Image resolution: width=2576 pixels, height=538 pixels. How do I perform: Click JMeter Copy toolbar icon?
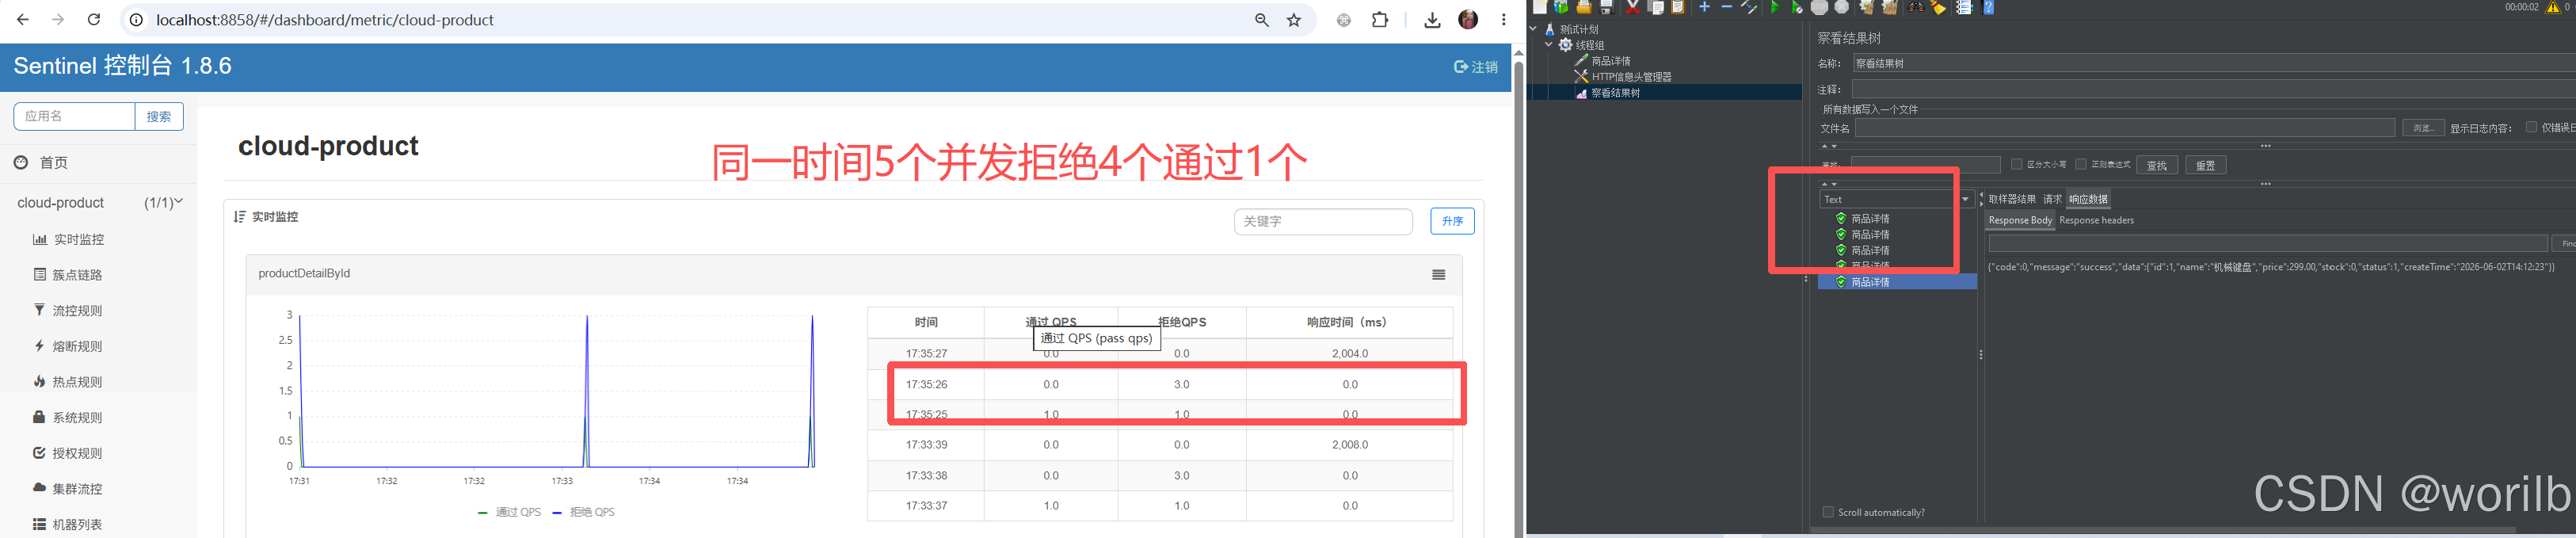coord(1656,7)
